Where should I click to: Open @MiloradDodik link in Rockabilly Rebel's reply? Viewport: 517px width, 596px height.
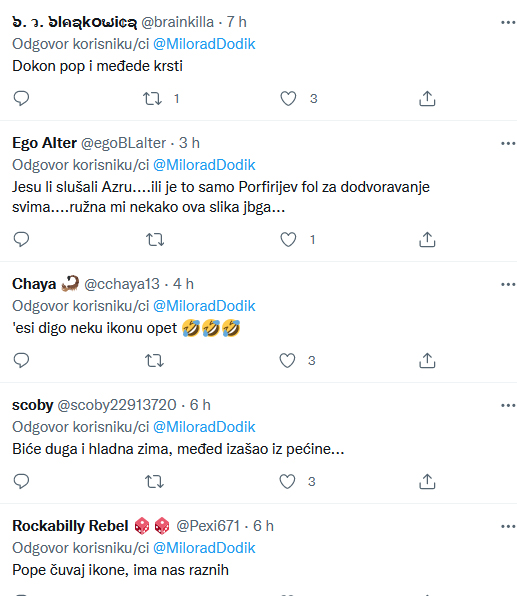[x=204, y=548]
